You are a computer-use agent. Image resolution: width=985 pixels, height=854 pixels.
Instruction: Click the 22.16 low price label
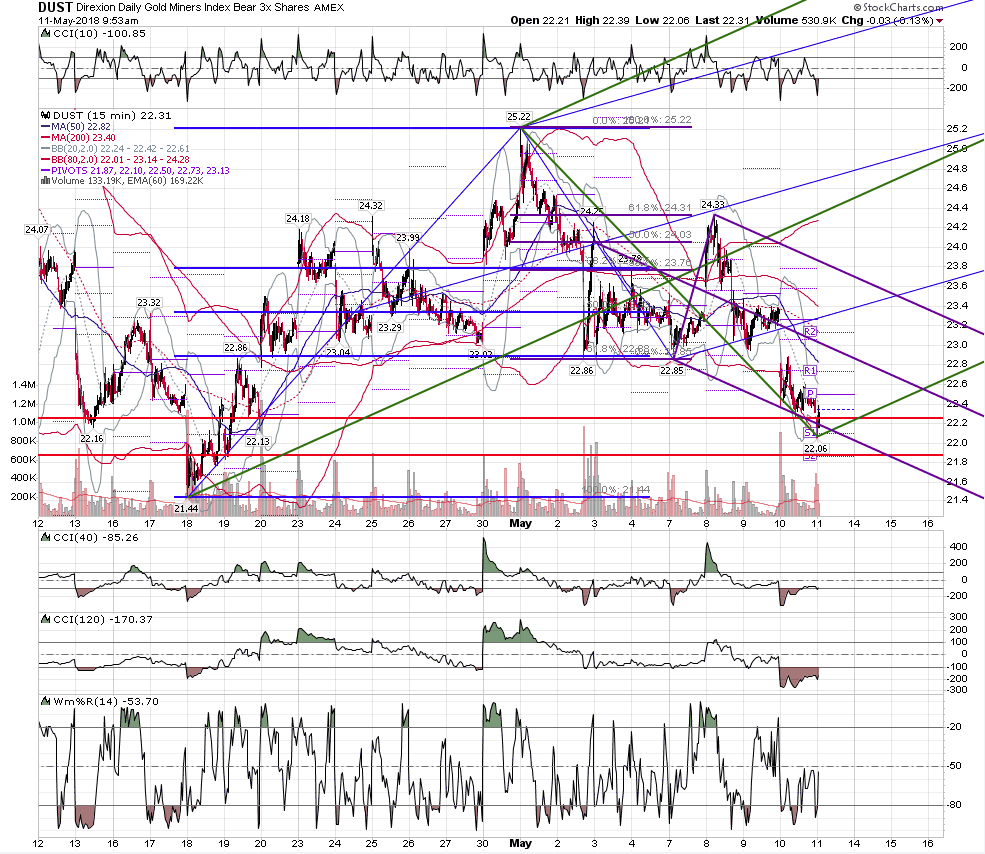92,438
